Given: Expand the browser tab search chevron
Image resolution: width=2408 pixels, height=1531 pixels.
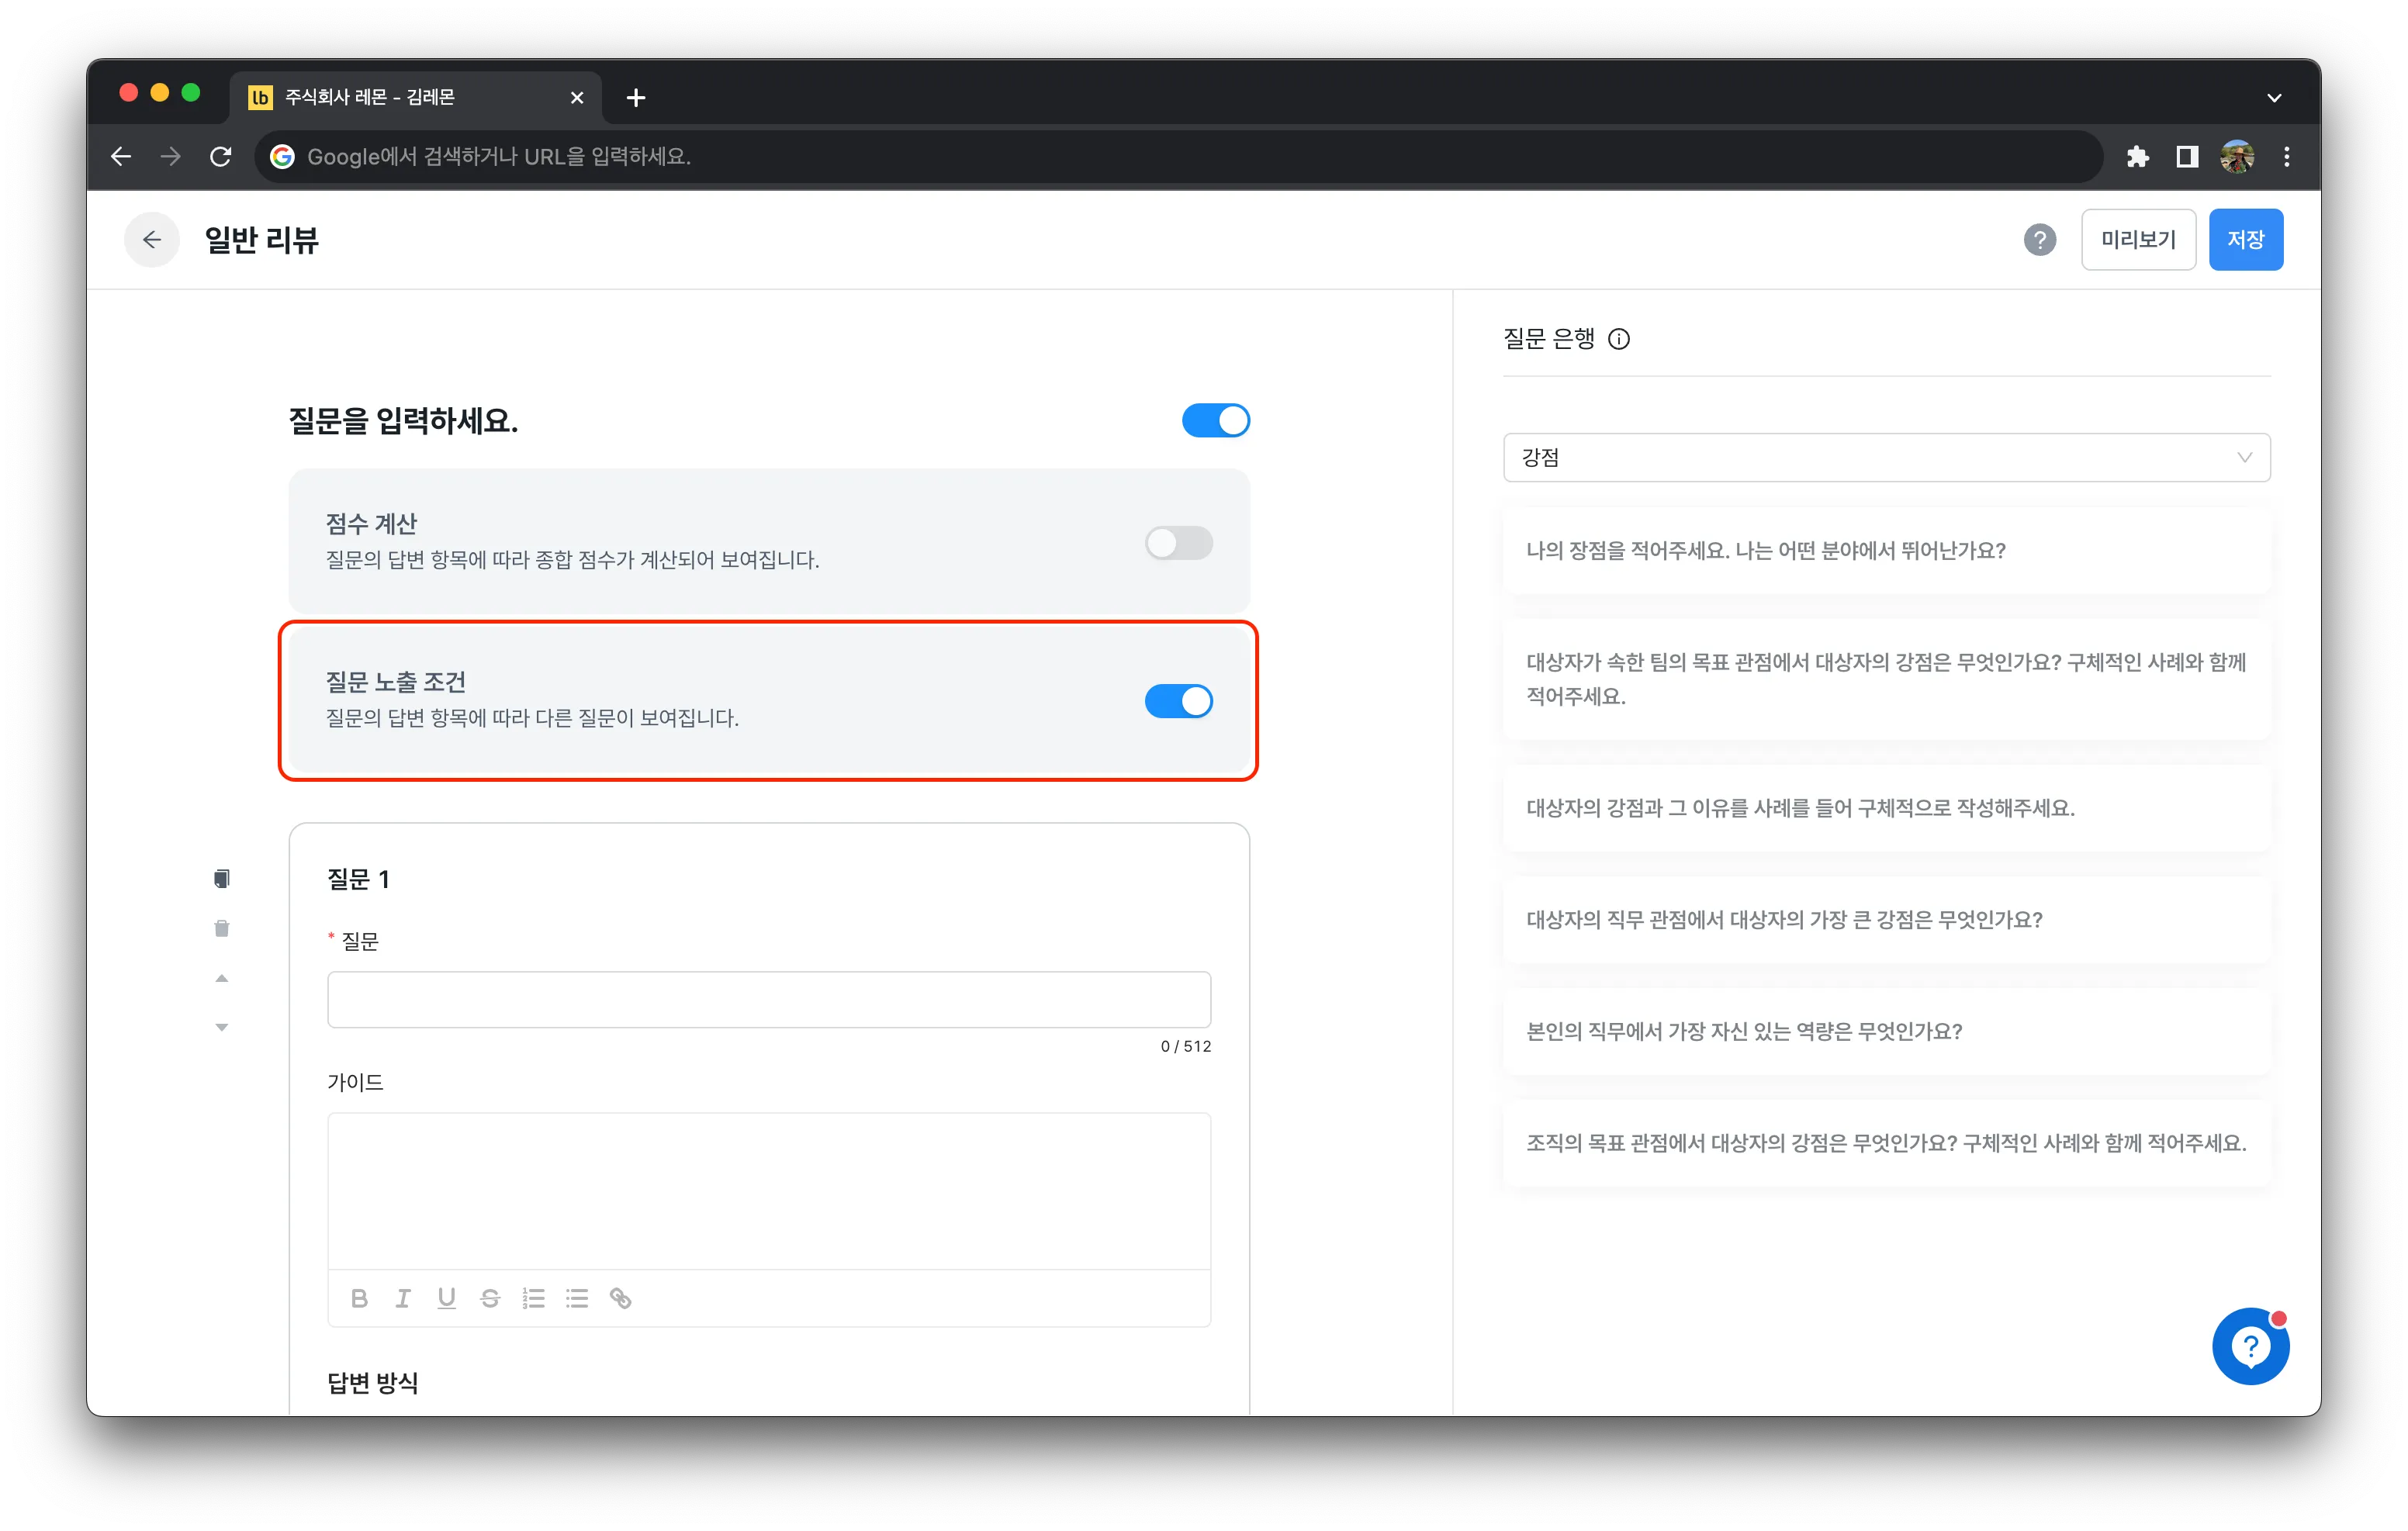Looking at the screenshot, I should click(x=2273, y=98).
